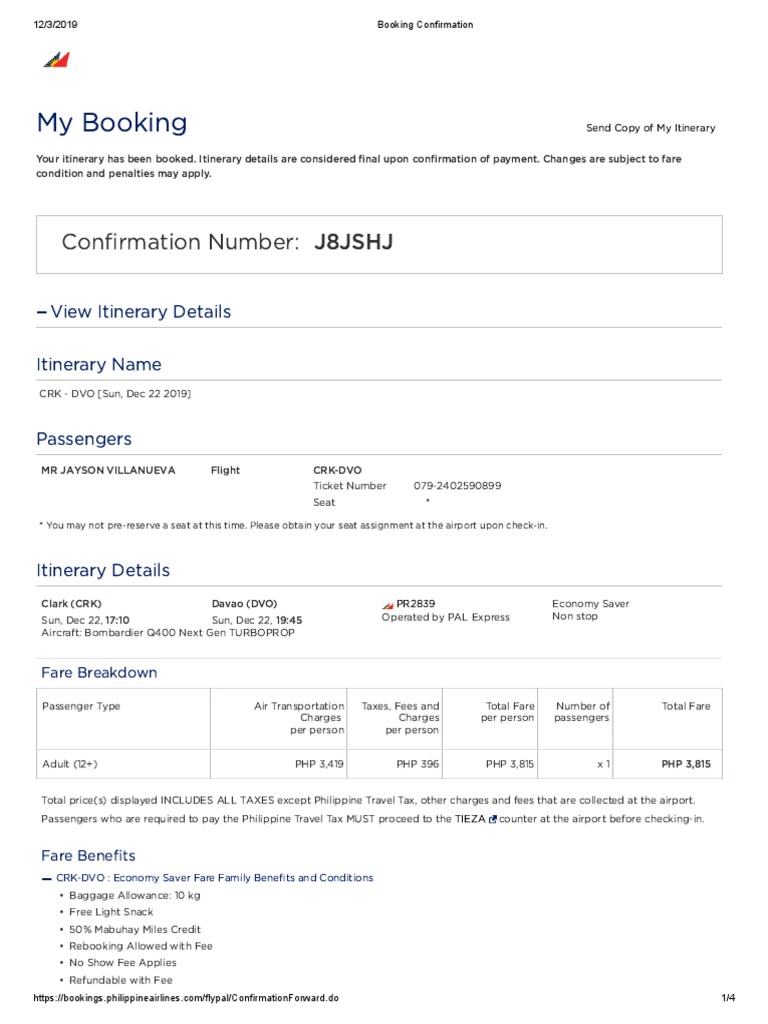Click the Passengers section heading

pyautogui.click(x=84, y=439)
